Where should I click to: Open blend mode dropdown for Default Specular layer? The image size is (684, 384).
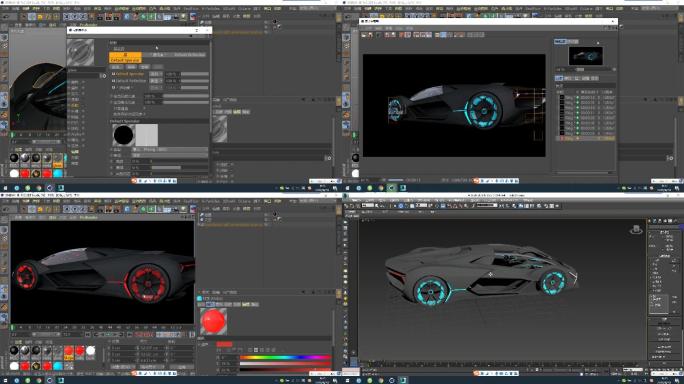click(156, 74)
